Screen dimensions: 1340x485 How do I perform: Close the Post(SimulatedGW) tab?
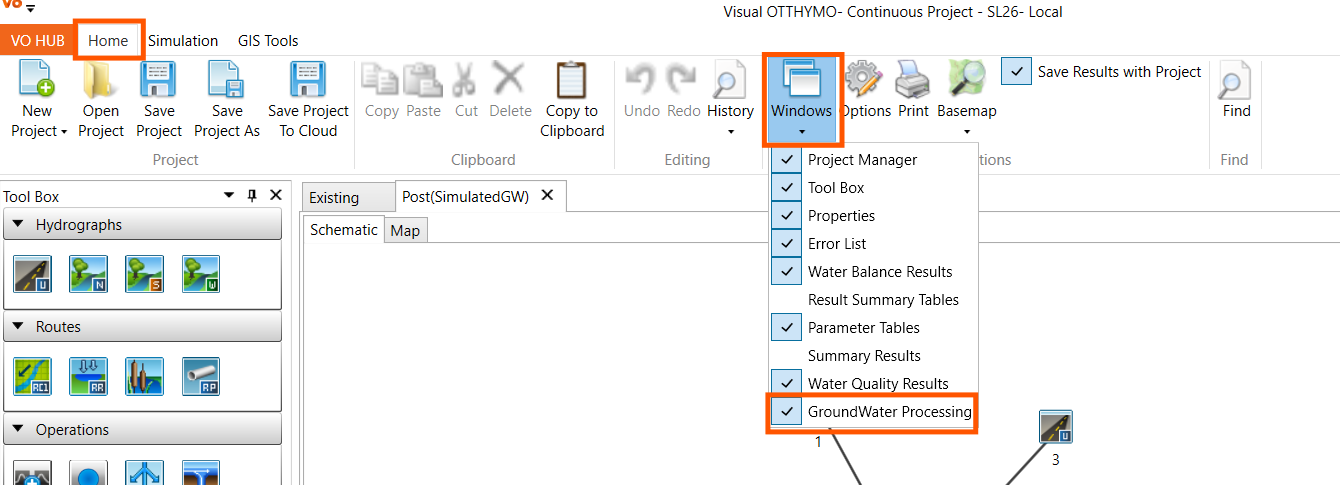pyautogui.click(x=547, y=196)
